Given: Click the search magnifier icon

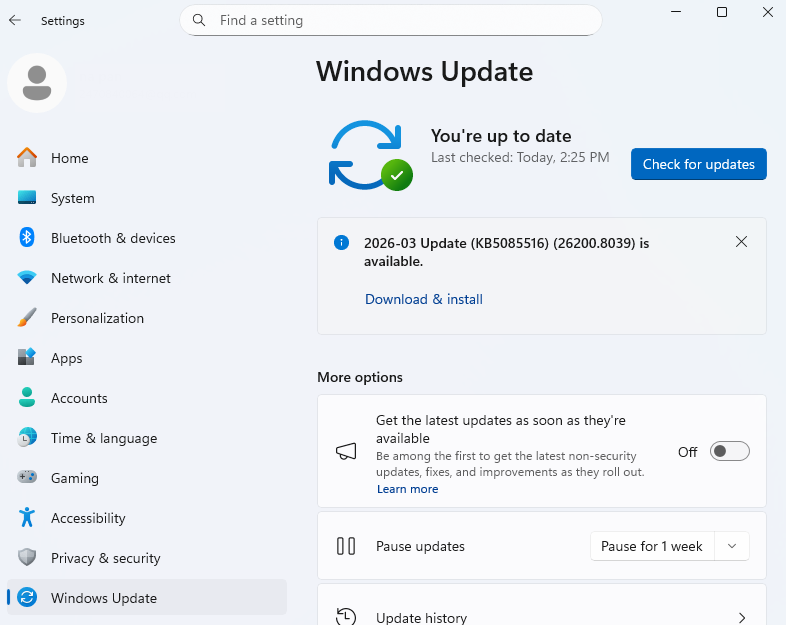Looking at the screenshot, I should (199, 20).
